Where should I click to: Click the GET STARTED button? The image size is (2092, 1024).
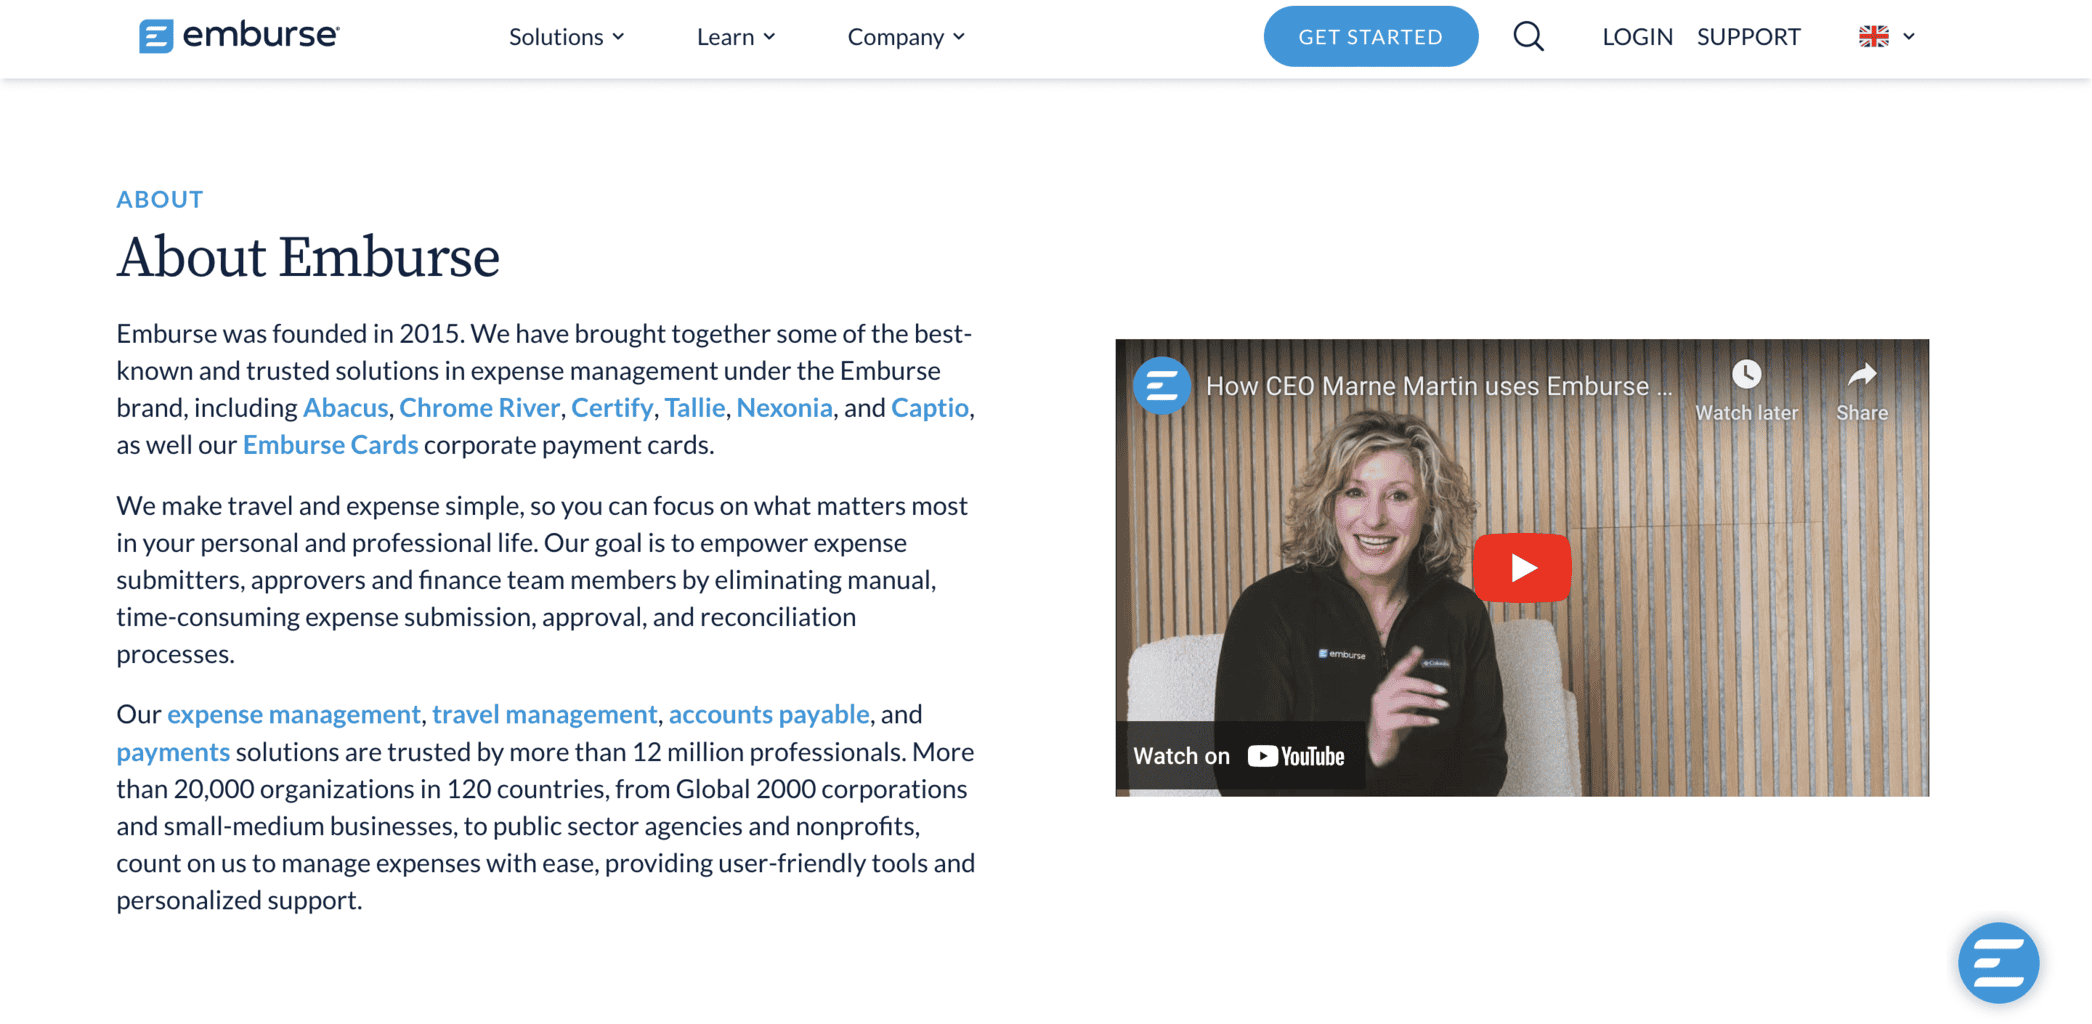point(1371,36)
